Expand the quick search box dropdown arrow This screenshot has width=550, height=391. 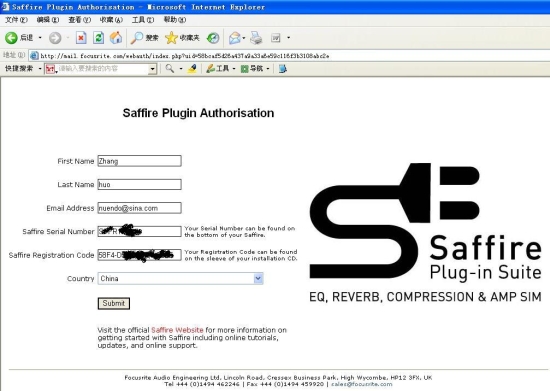point(152,69)
